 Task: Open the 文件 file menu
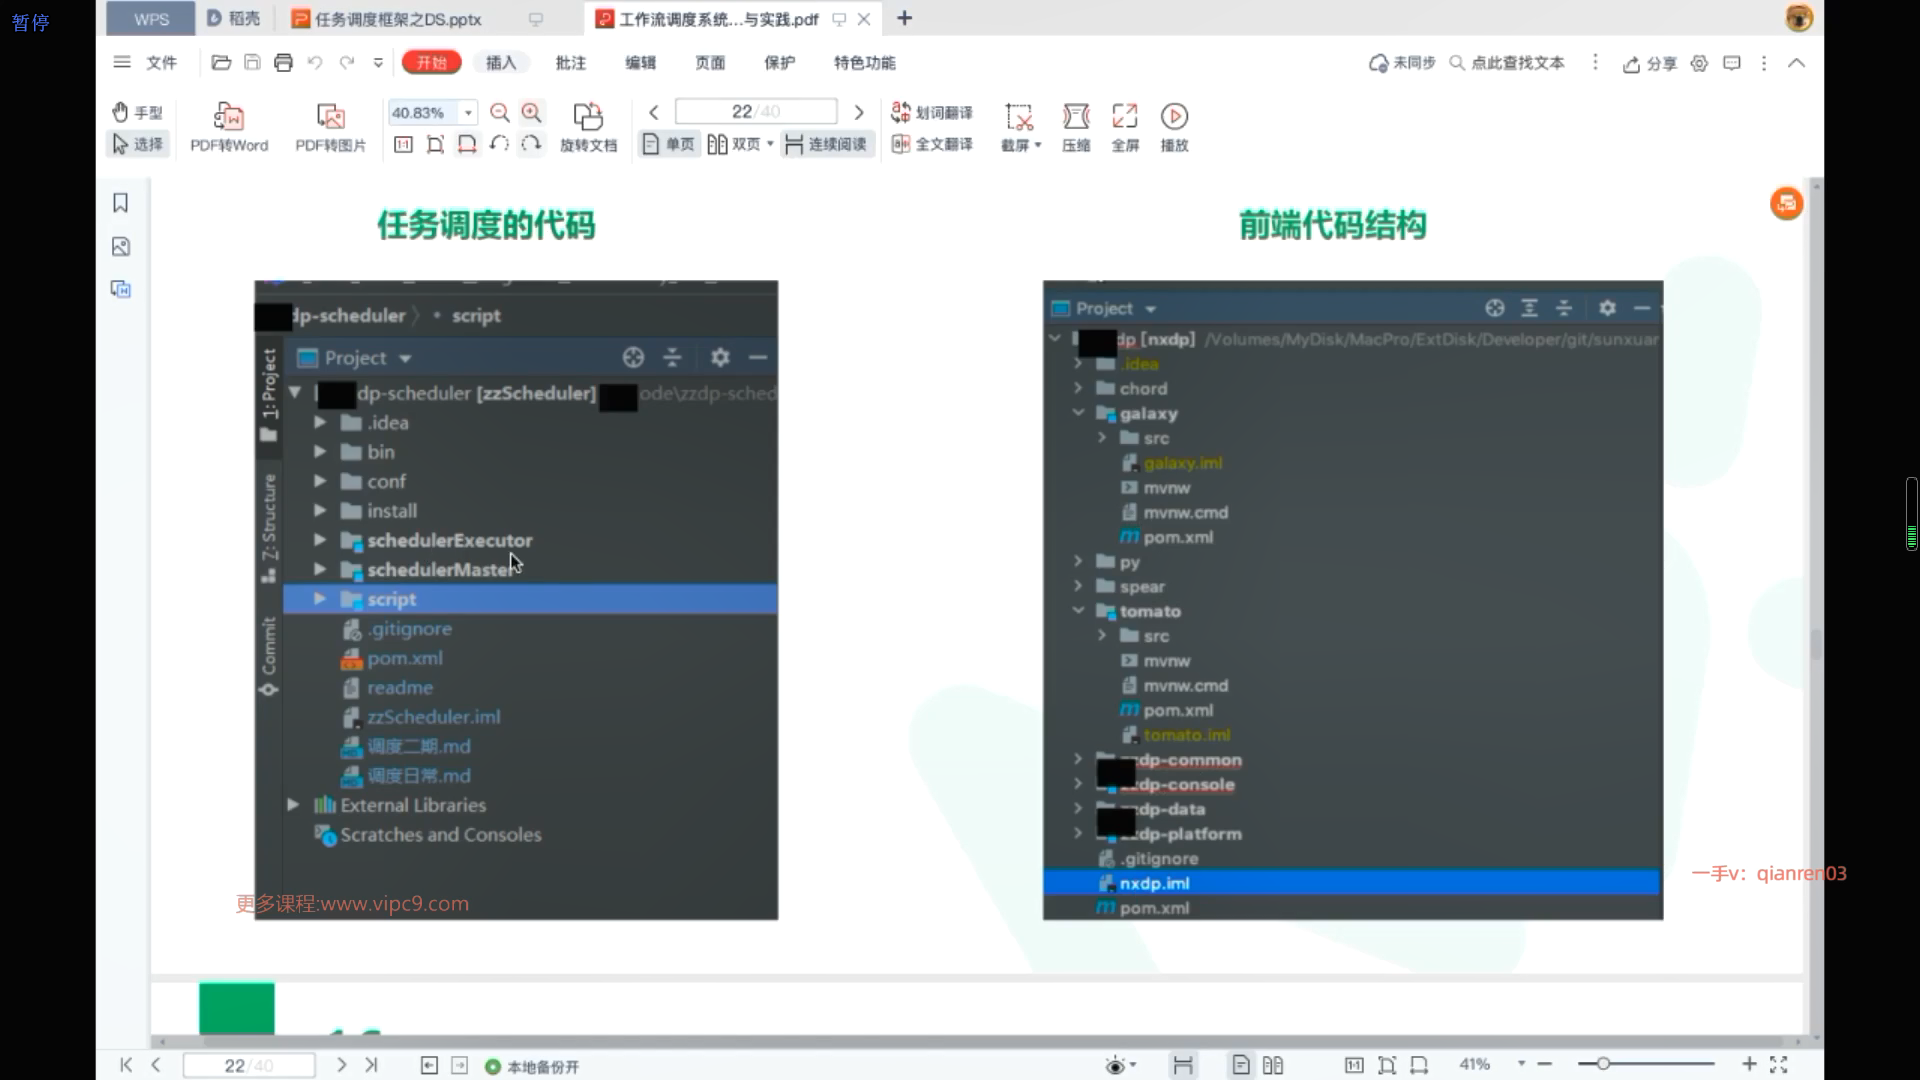coord(160,63)
